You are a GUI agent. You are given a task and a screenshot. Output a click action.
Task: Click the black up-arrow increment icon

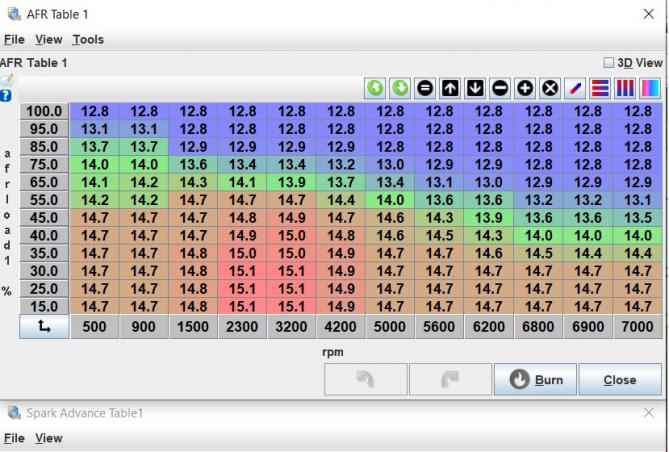(x=450, y=88)
